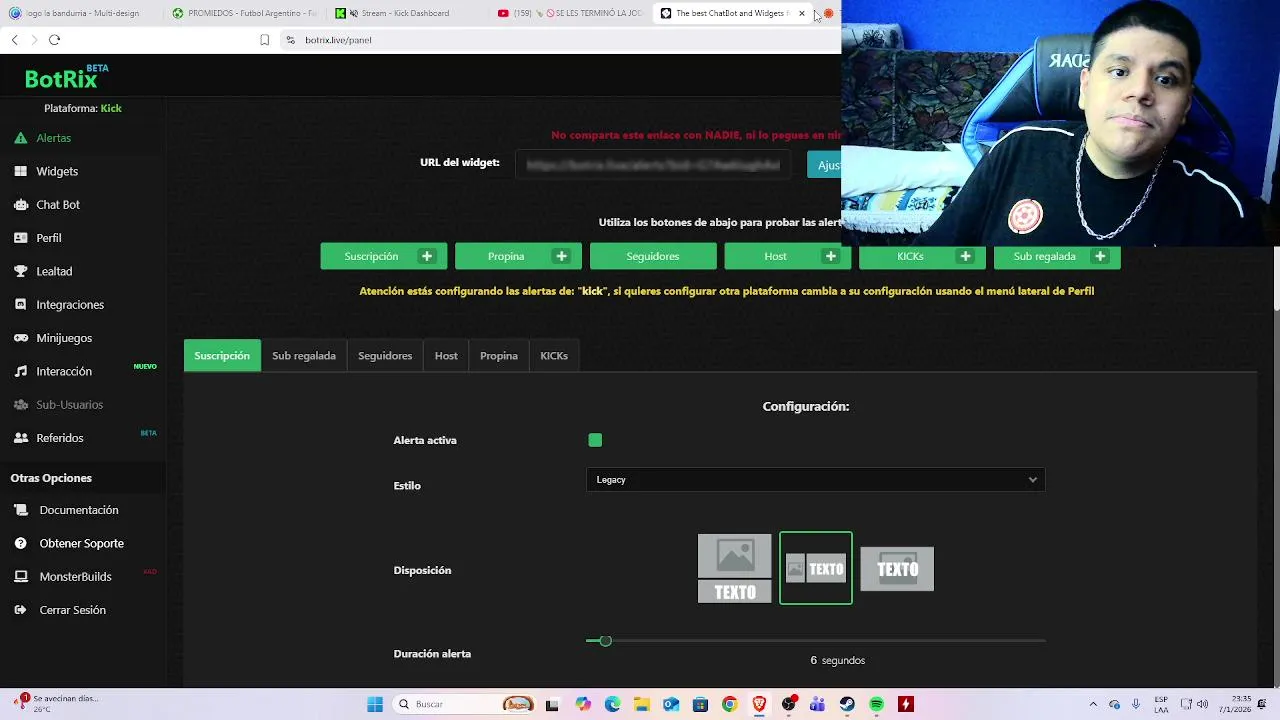
Task: Click the blurred URL del widget field
Action: pyautogui.click(x=654, y=165)
